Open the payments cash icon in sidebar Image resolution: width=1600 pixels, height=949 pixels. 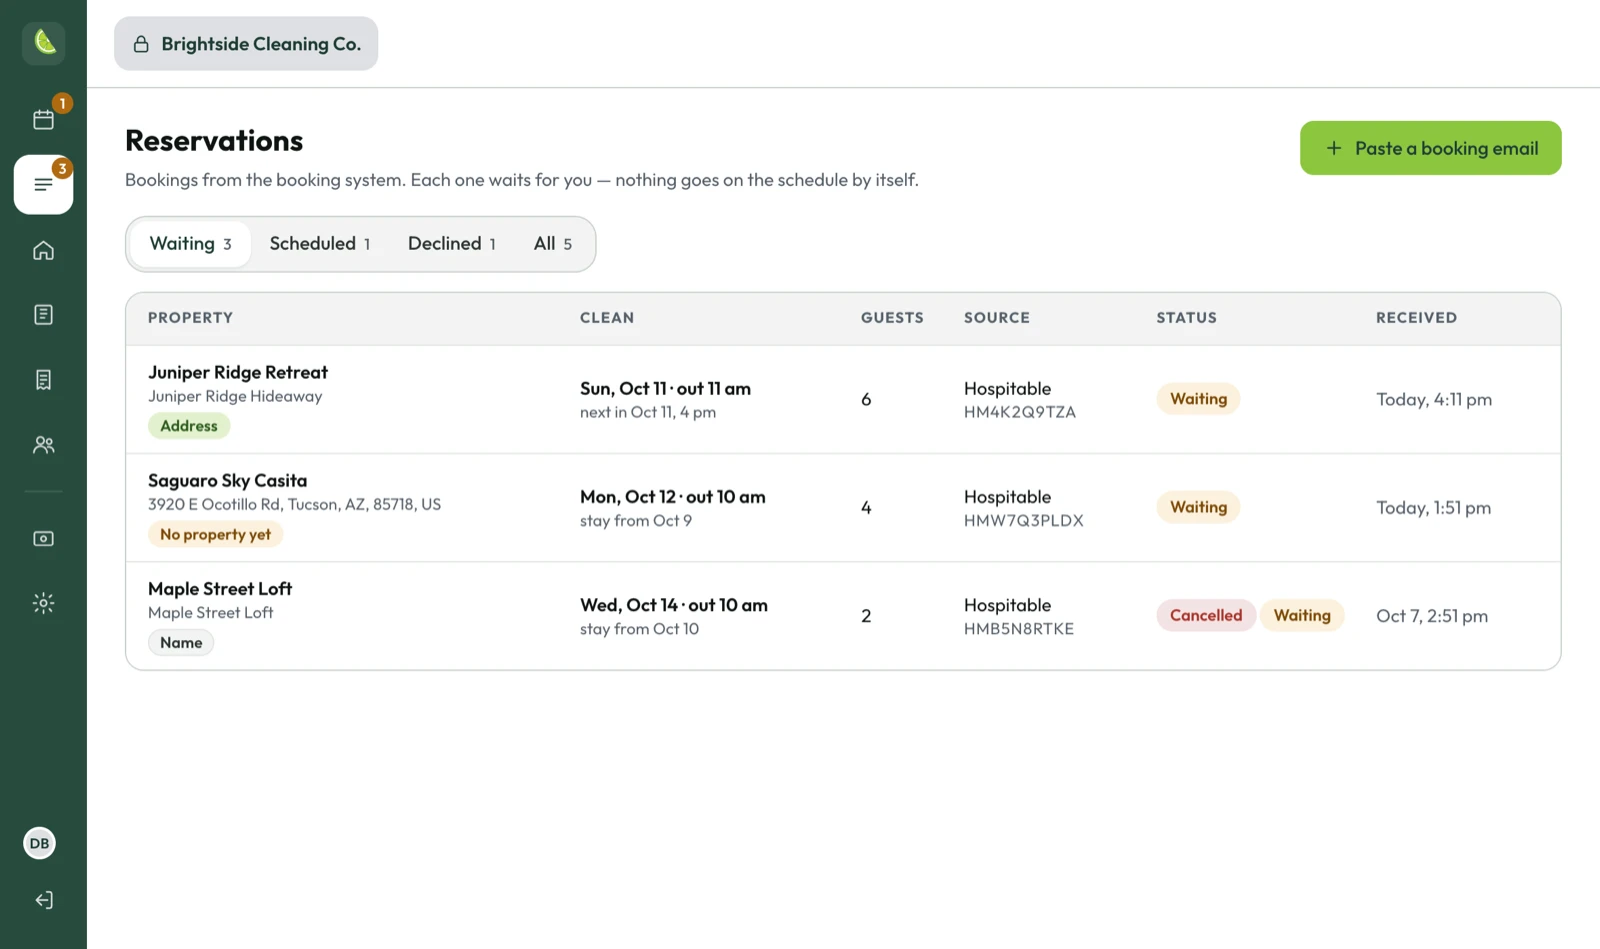[x=43, y=538]
